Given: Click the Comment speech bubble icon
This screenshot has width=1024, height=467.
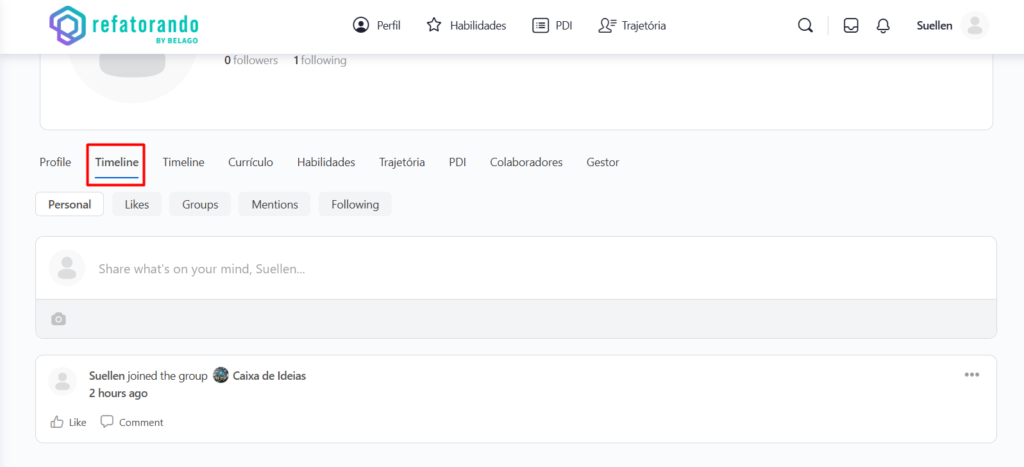Looking at the screenshot, I should click(x=107, y=422).
